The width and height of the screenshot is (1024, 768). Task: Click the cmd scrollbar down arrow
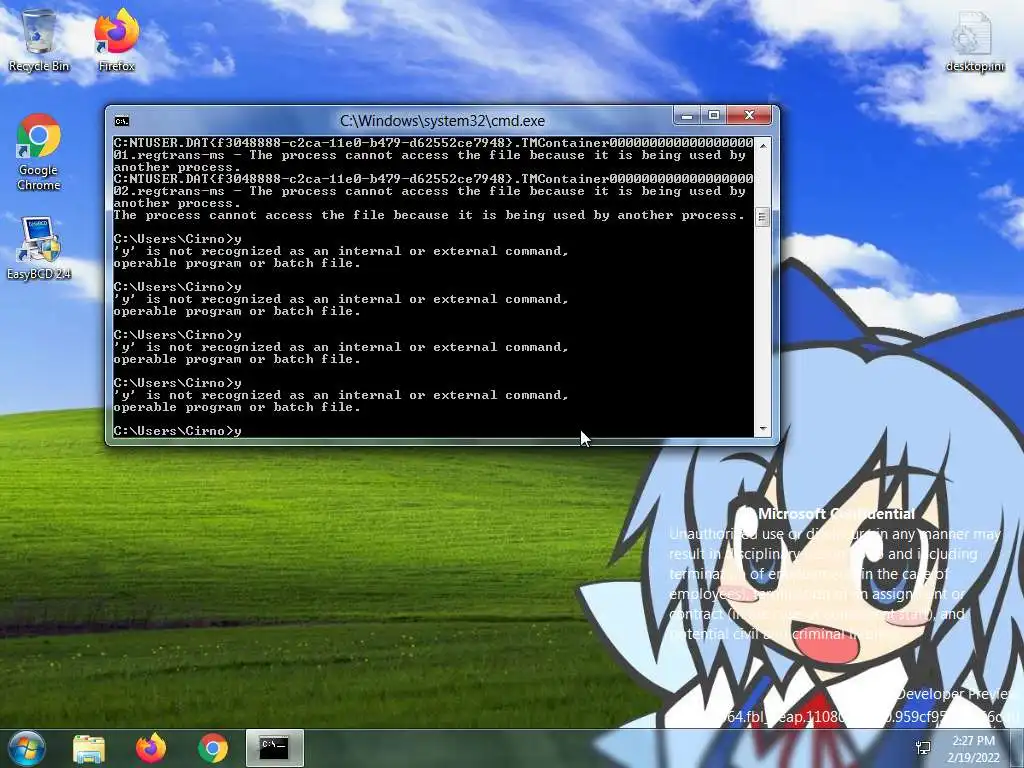(x=762, y=429)
